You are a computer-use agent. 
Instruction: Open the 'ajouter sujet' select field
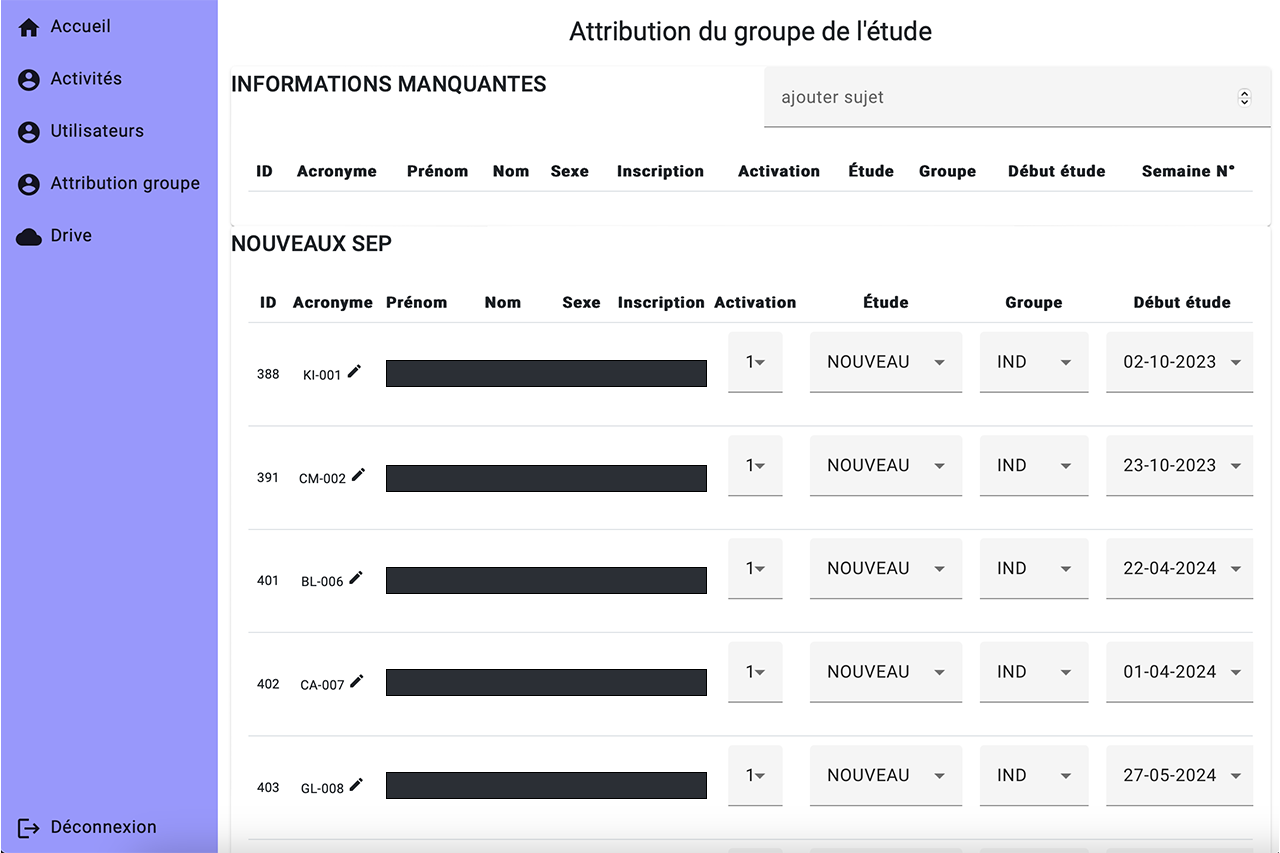click(1017, 98)
